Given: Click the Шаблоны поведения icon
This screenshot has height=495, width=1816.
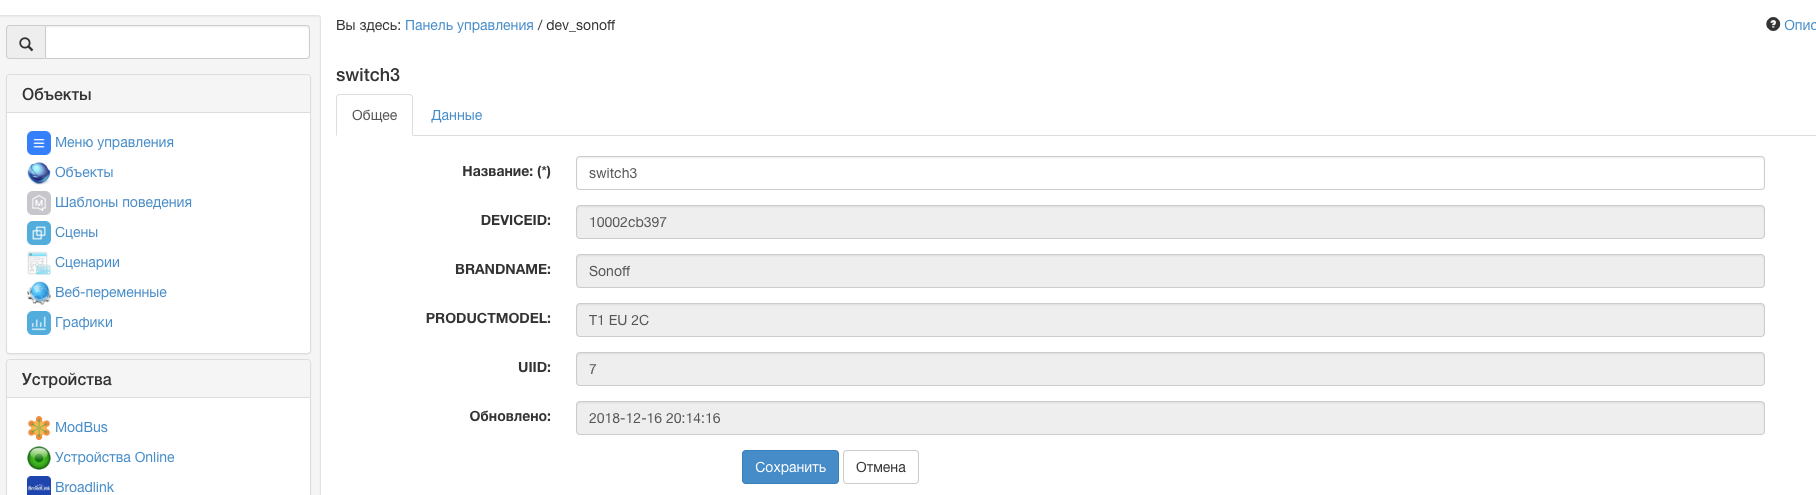Looking at the screenshot, I should [x=38, y=203].
